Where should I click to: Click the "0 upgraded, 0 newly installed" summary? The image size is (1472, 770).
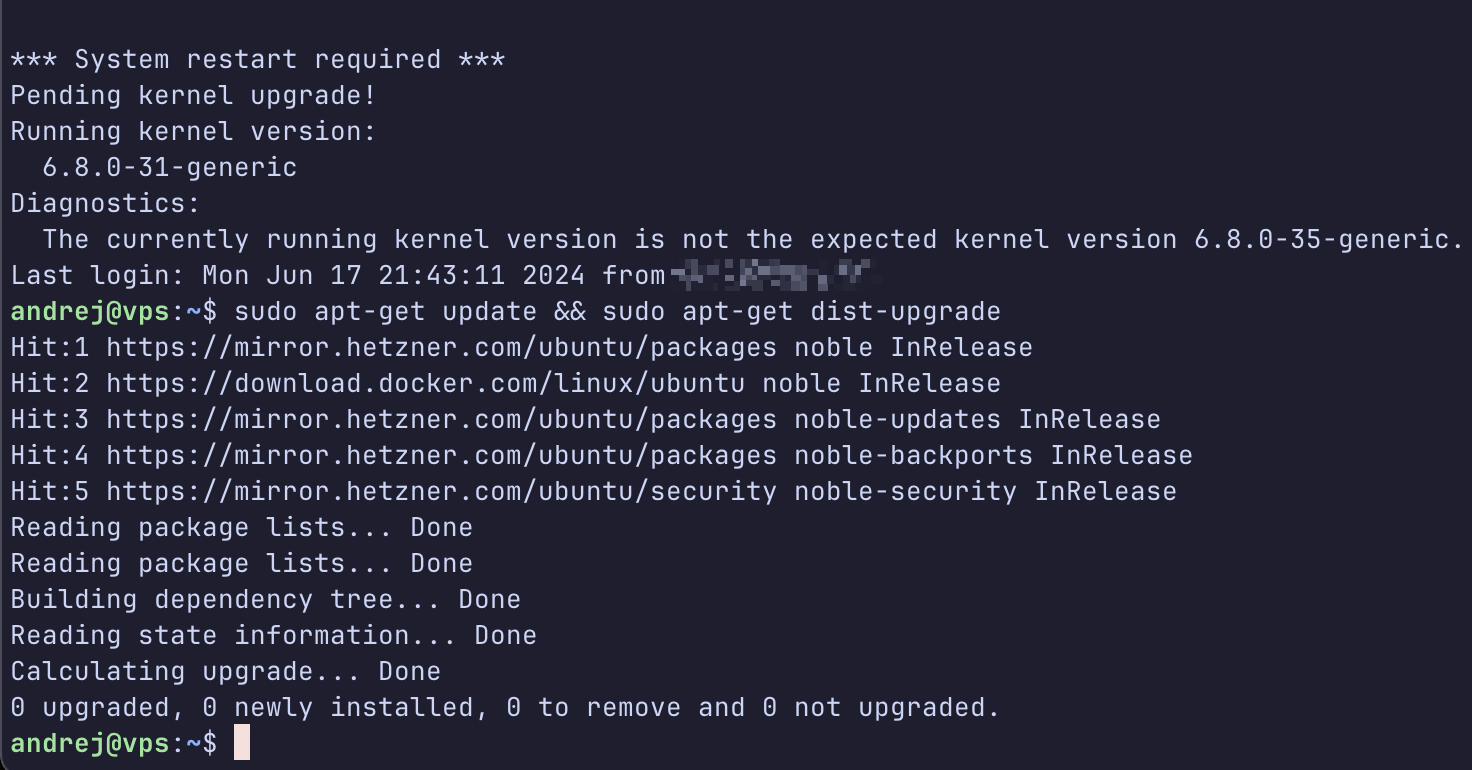(x=505, y=708)
